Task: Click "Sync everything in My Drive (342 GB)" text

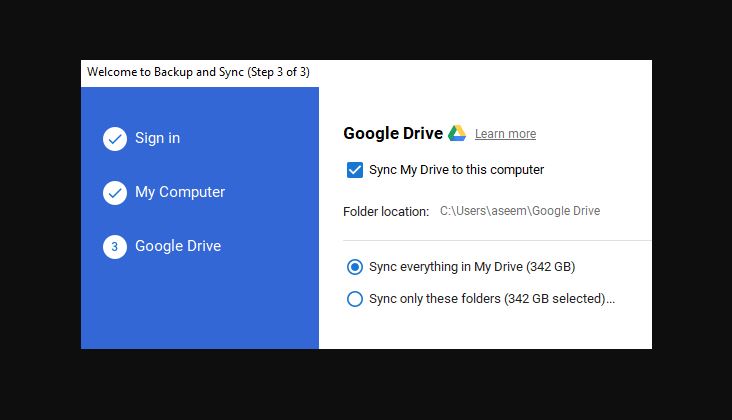Action: 472,267
